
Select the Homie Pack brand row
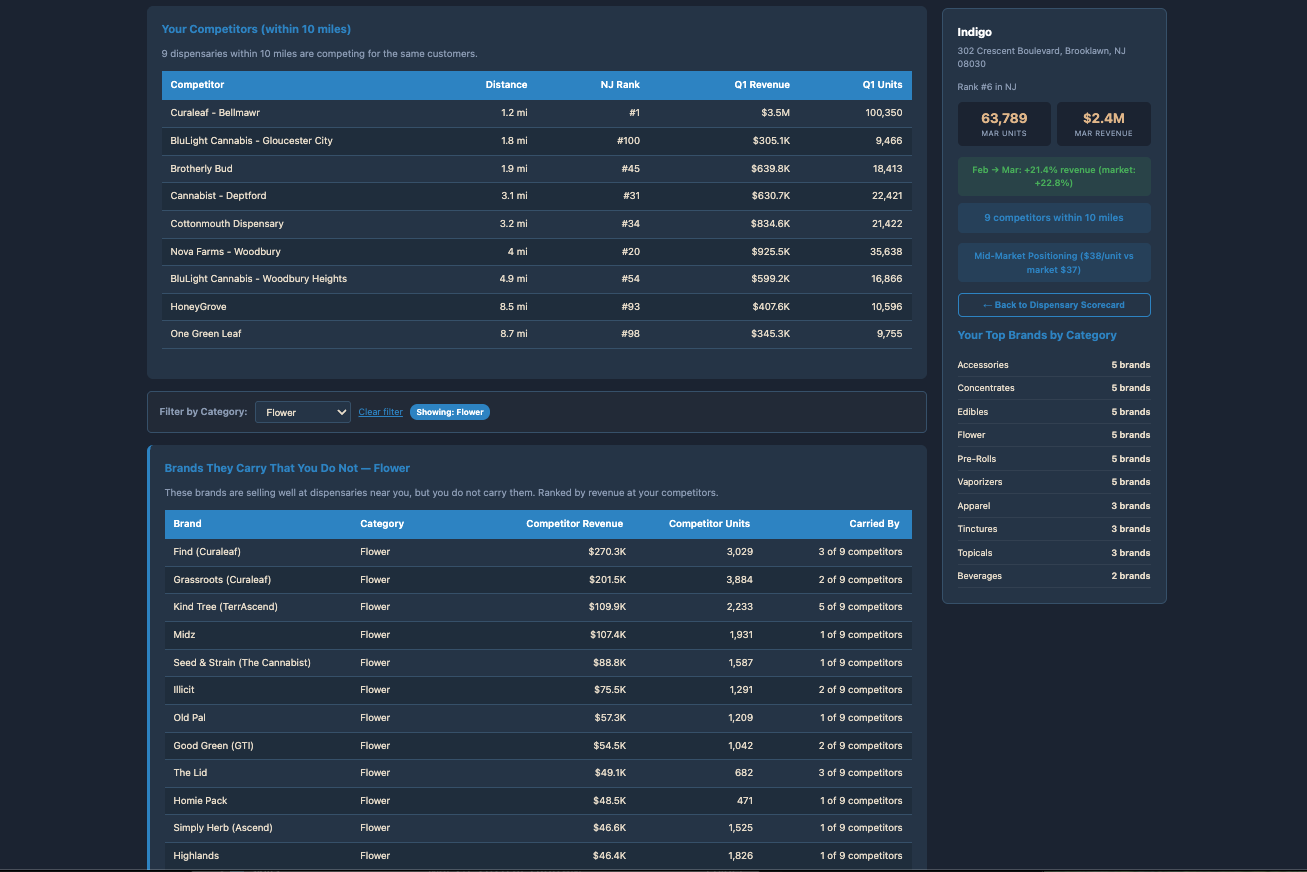click(x=538, y=801)
